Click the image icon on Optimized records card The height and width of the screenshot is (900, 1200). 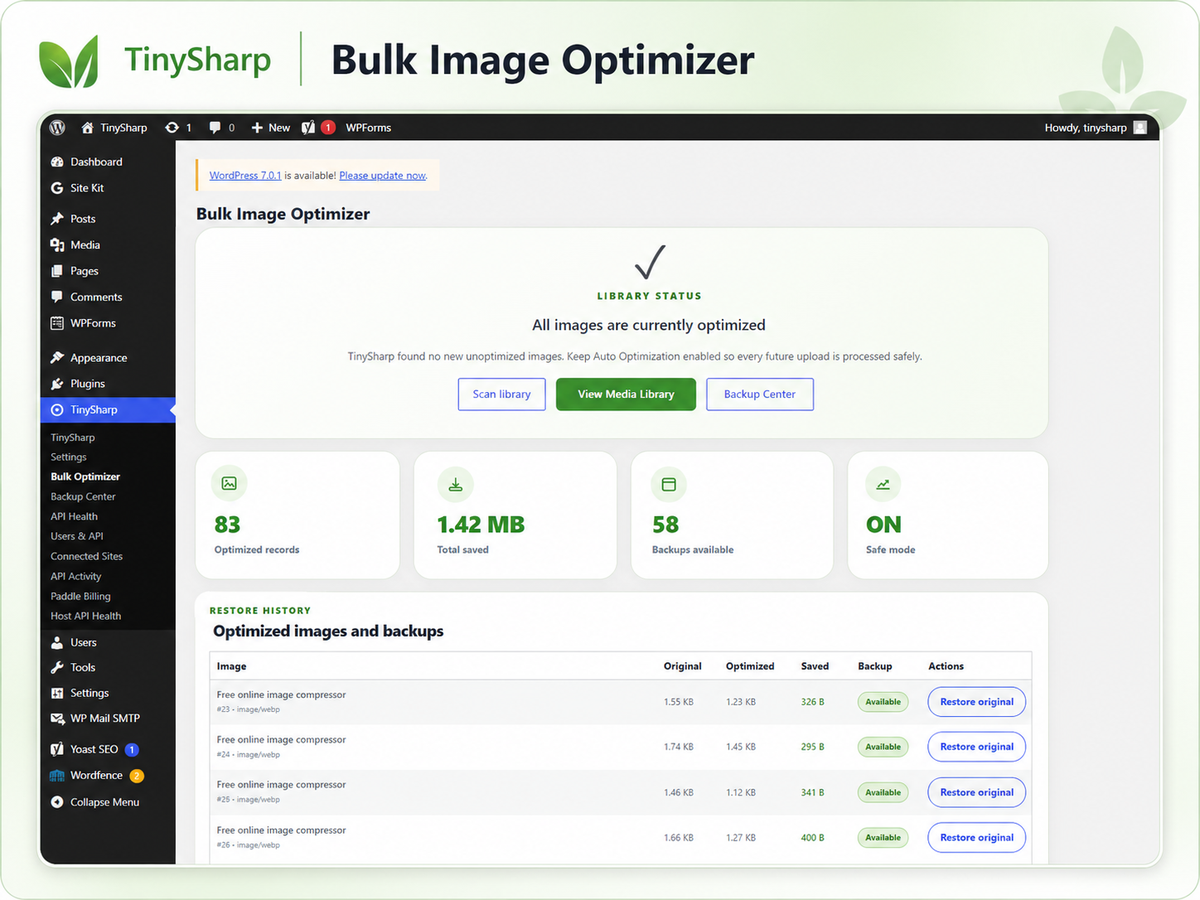[x=229, y=484]
